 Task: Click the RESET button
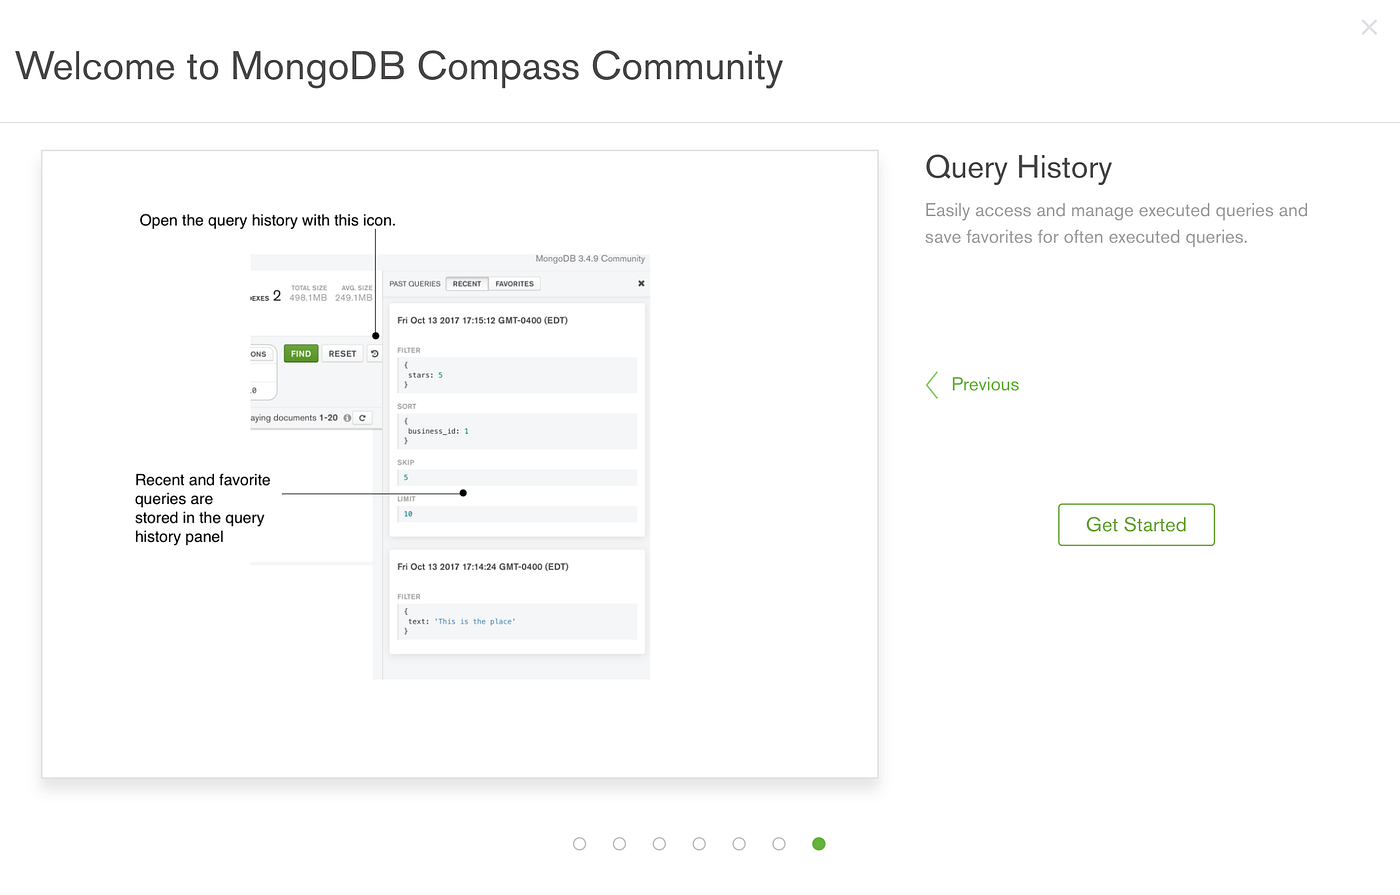pos(342,353)
